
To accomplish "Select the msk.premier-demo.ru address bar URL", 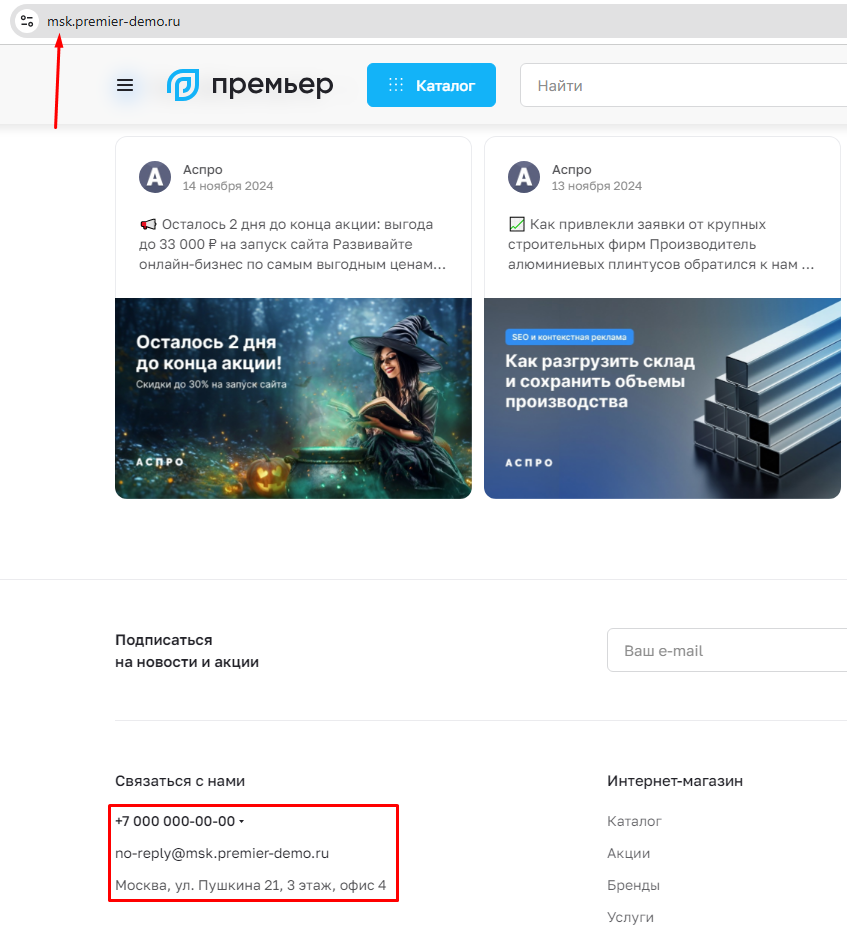I will (114, 21).
